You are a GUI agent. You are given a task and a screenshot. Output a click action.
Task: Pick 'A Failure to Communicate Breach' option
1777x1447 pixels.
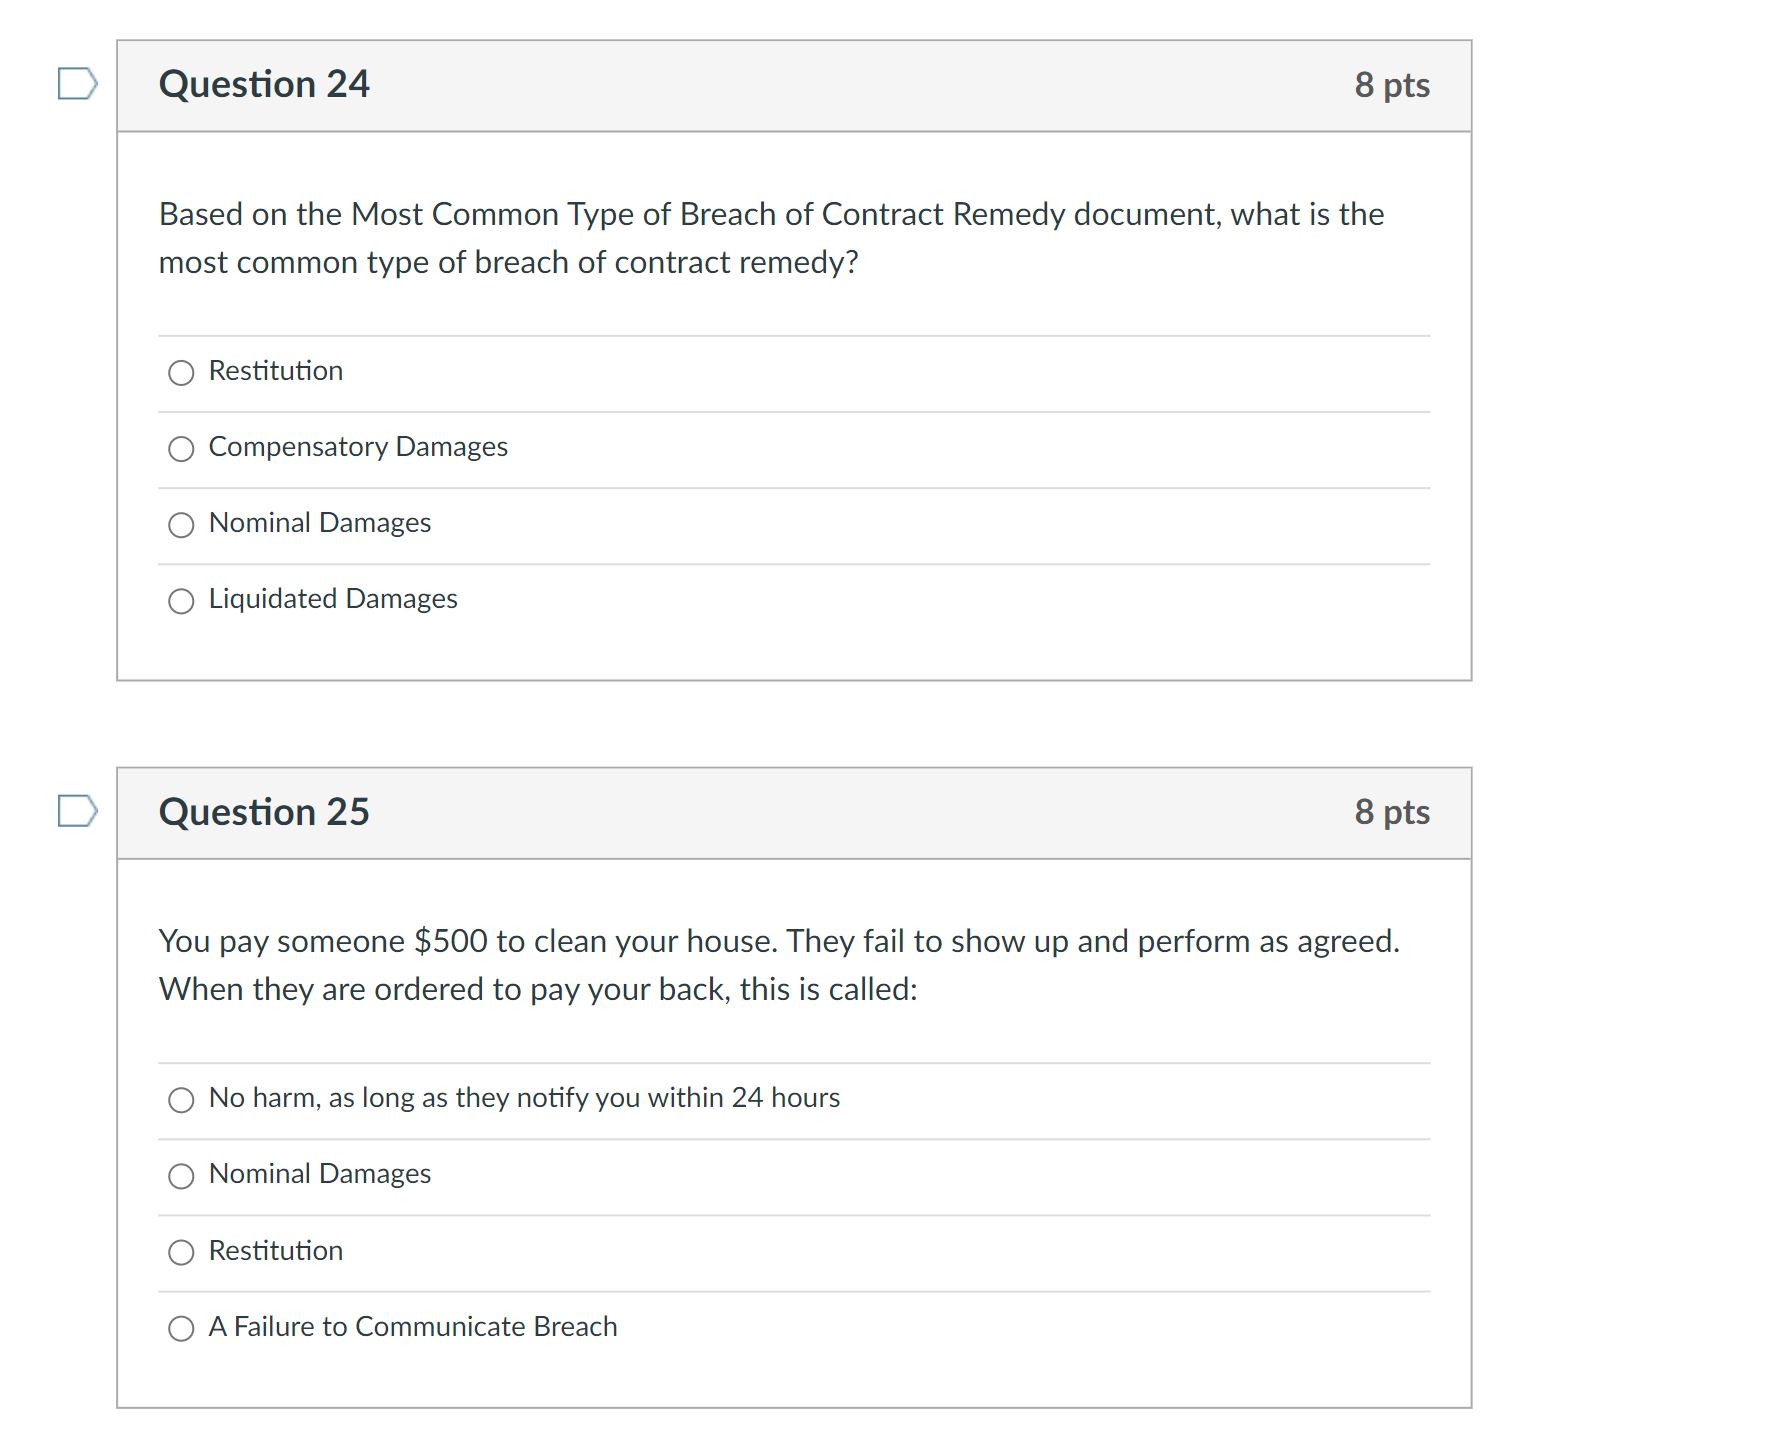tap(181, 1328)
